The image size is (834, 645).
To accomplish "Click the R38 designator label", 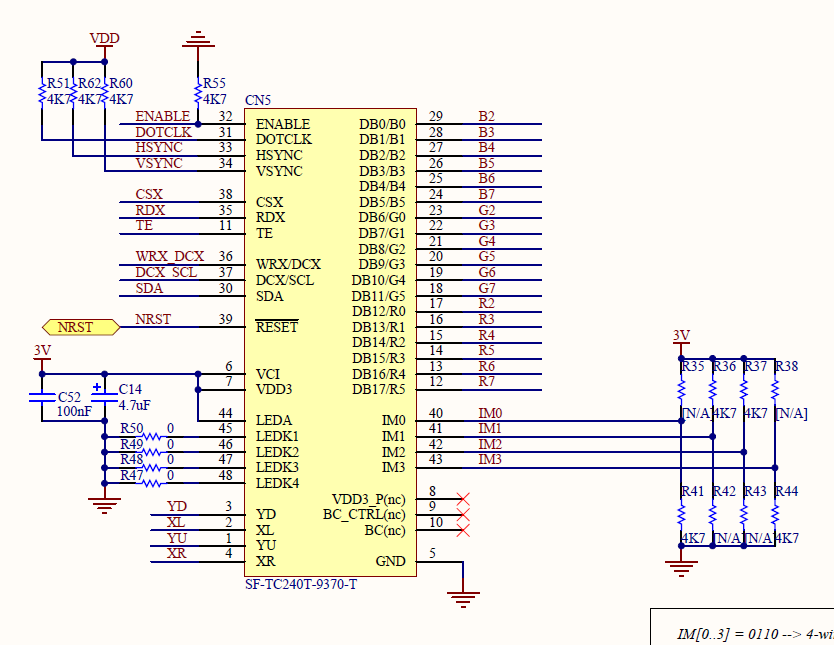I will click(787, 366).
